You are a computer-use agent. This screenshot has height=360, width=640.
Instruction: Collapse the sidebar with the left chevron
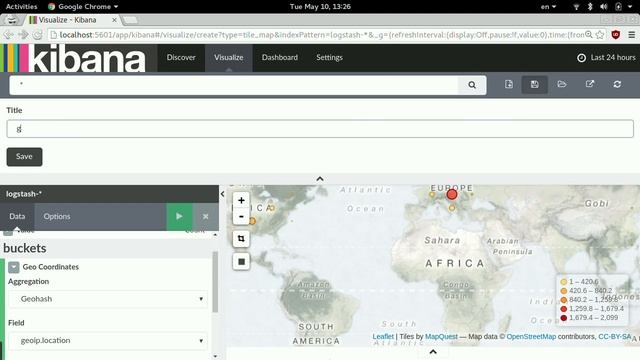click(x=222, y=194)
